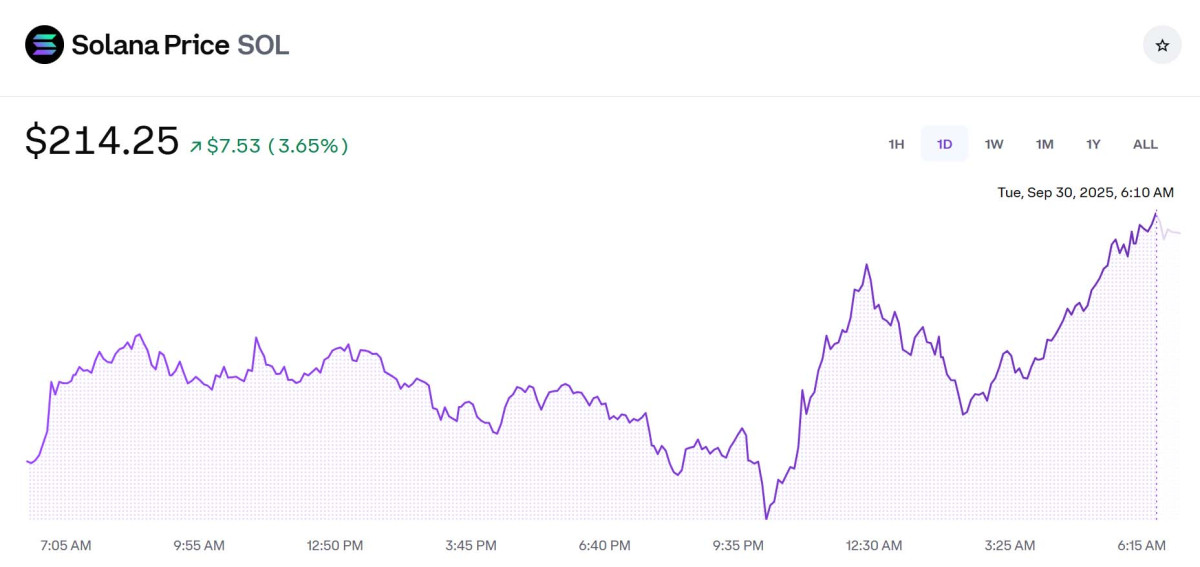Click the $214.25 current price

point(102,141)
